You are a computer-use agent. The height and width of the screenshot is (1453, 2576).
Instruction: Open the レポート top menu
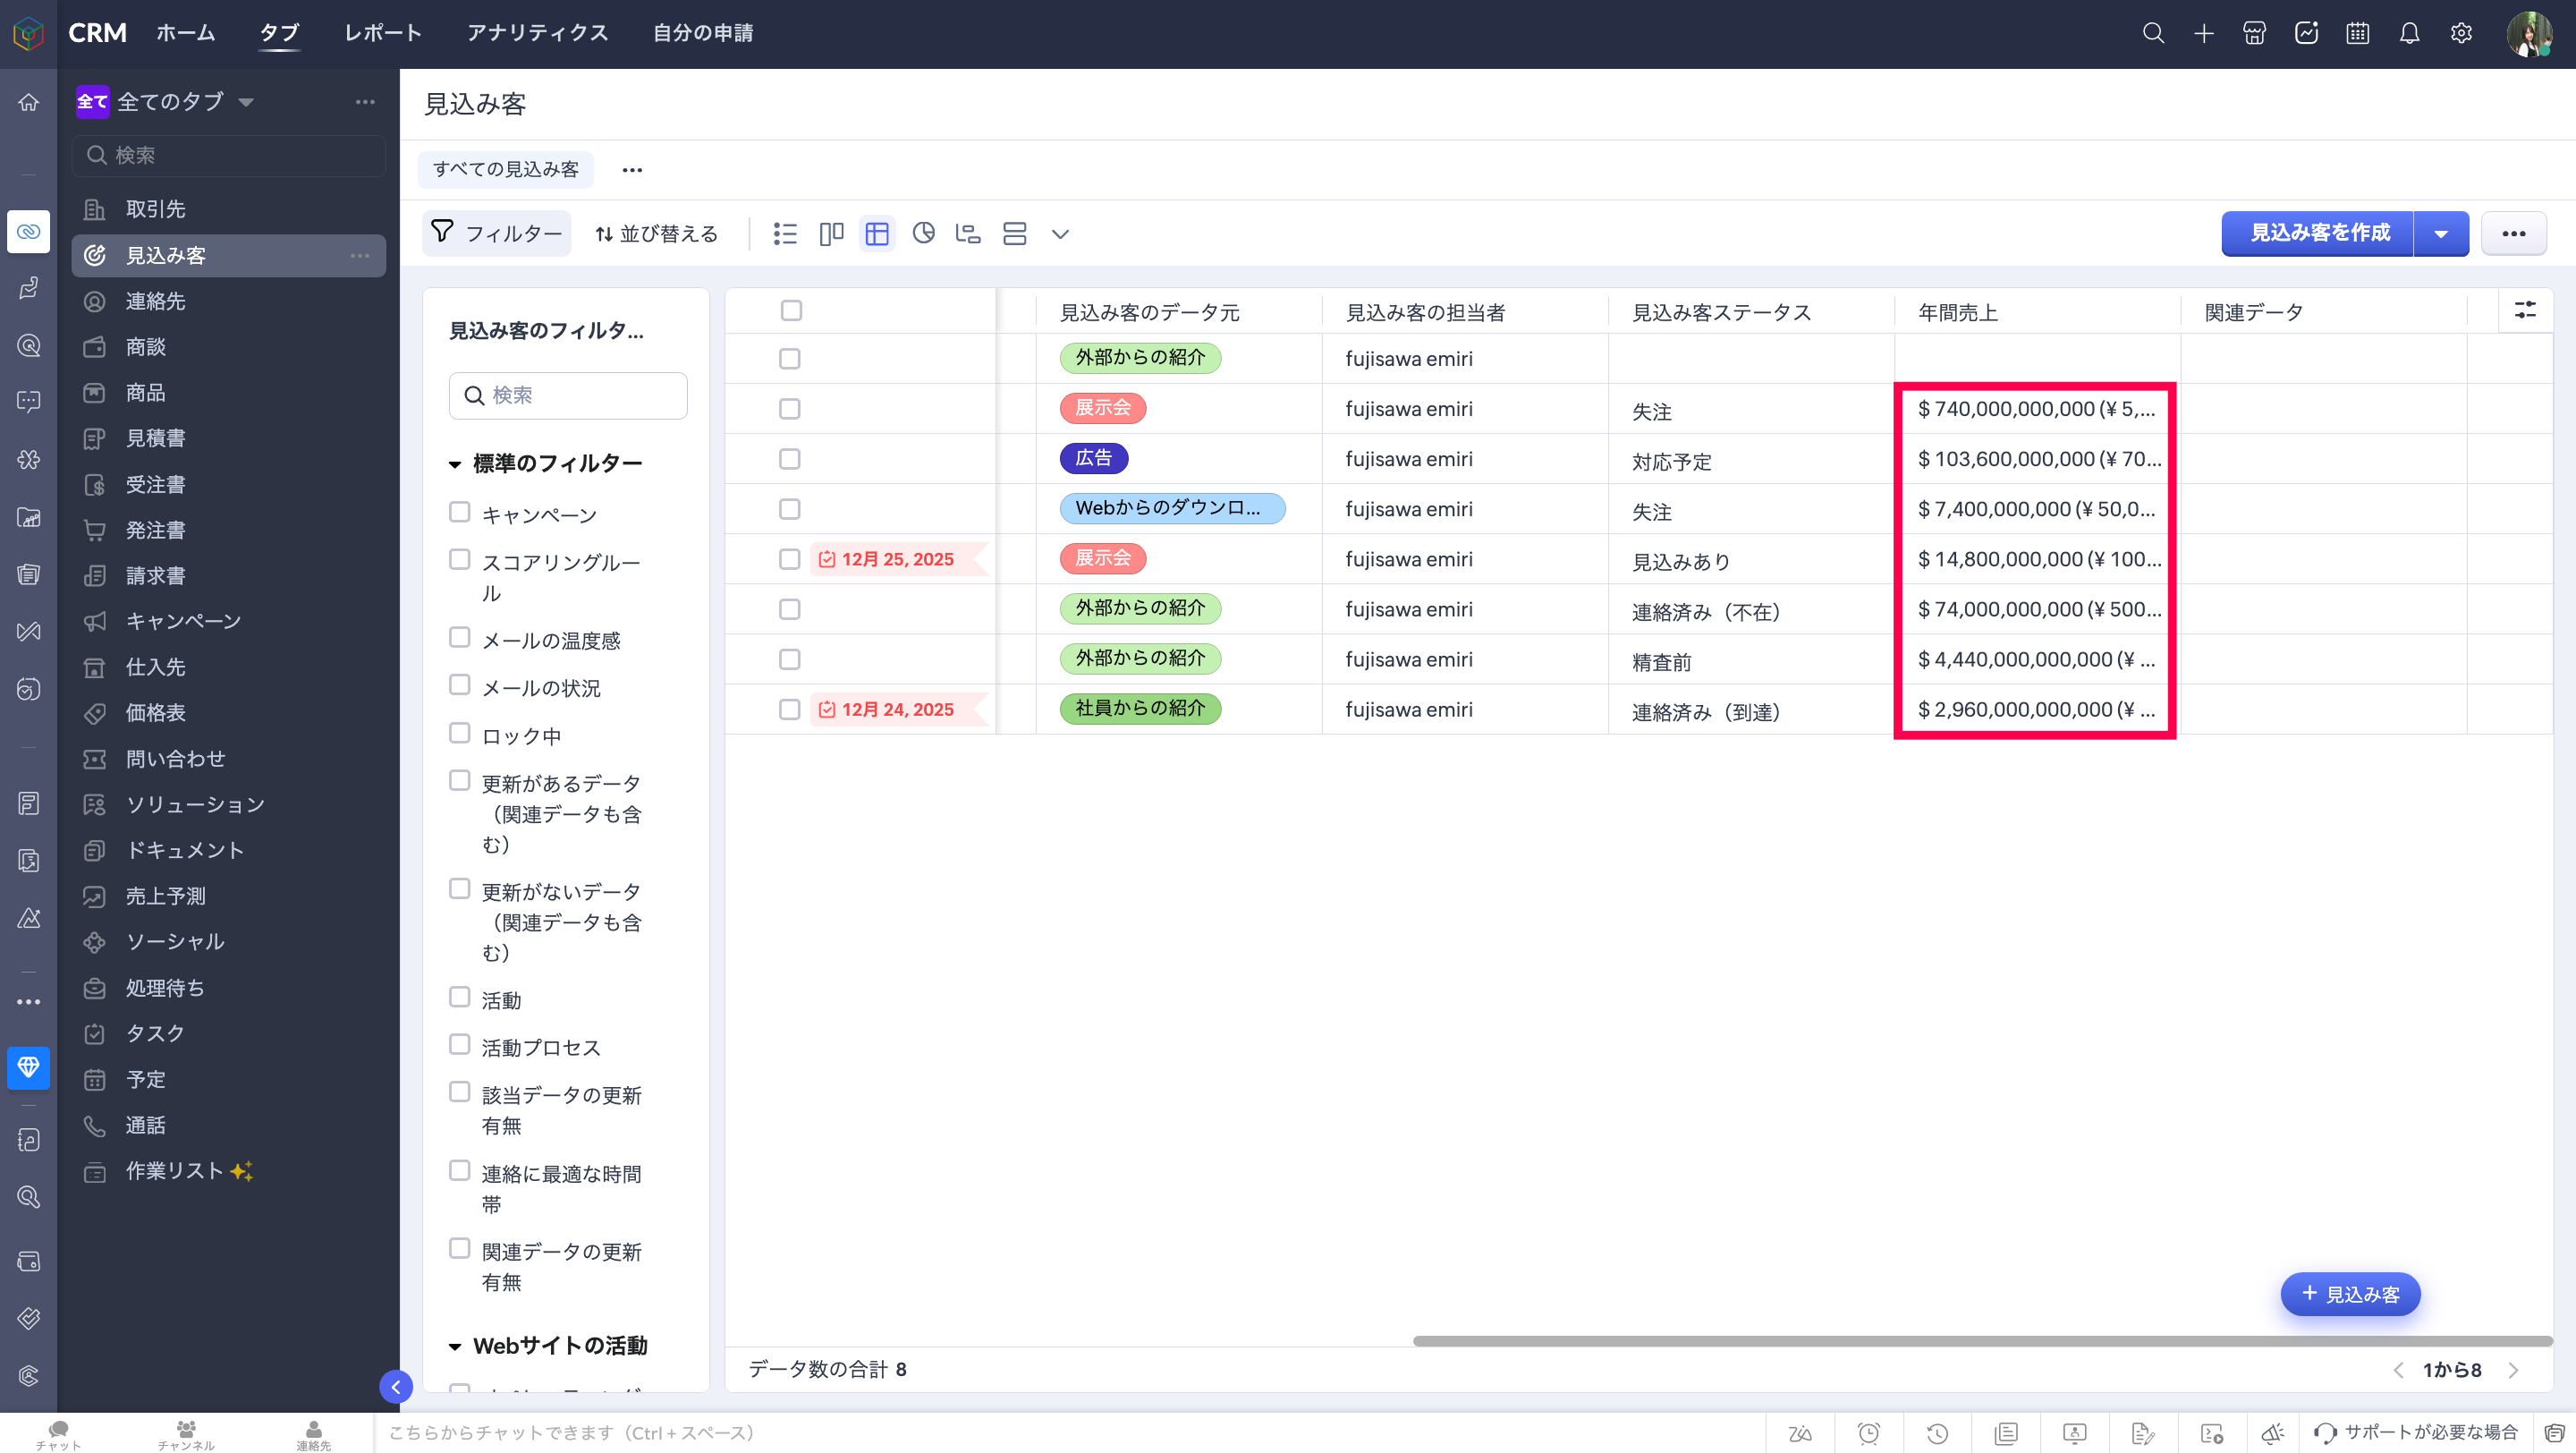pyautogui.click(x=382, y=33)
